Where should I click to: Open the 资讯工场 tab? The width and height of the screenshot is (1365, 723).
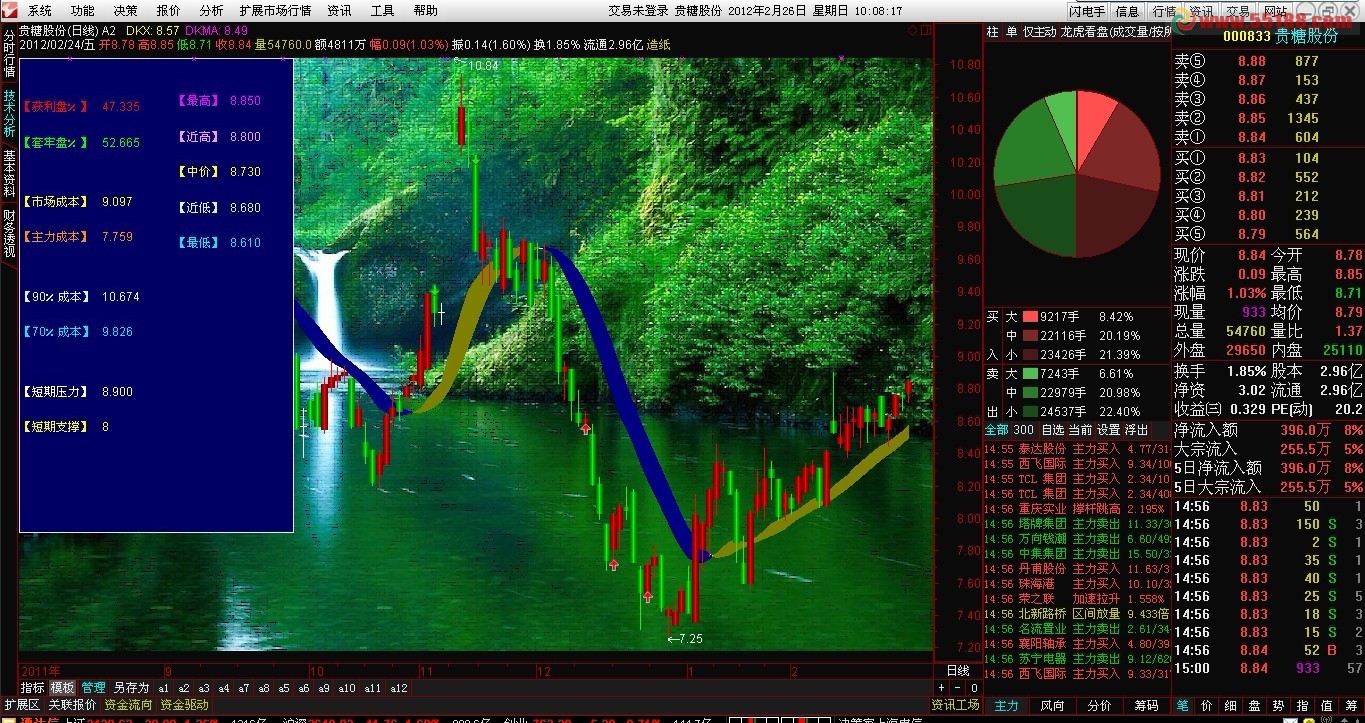coord(955,705)
